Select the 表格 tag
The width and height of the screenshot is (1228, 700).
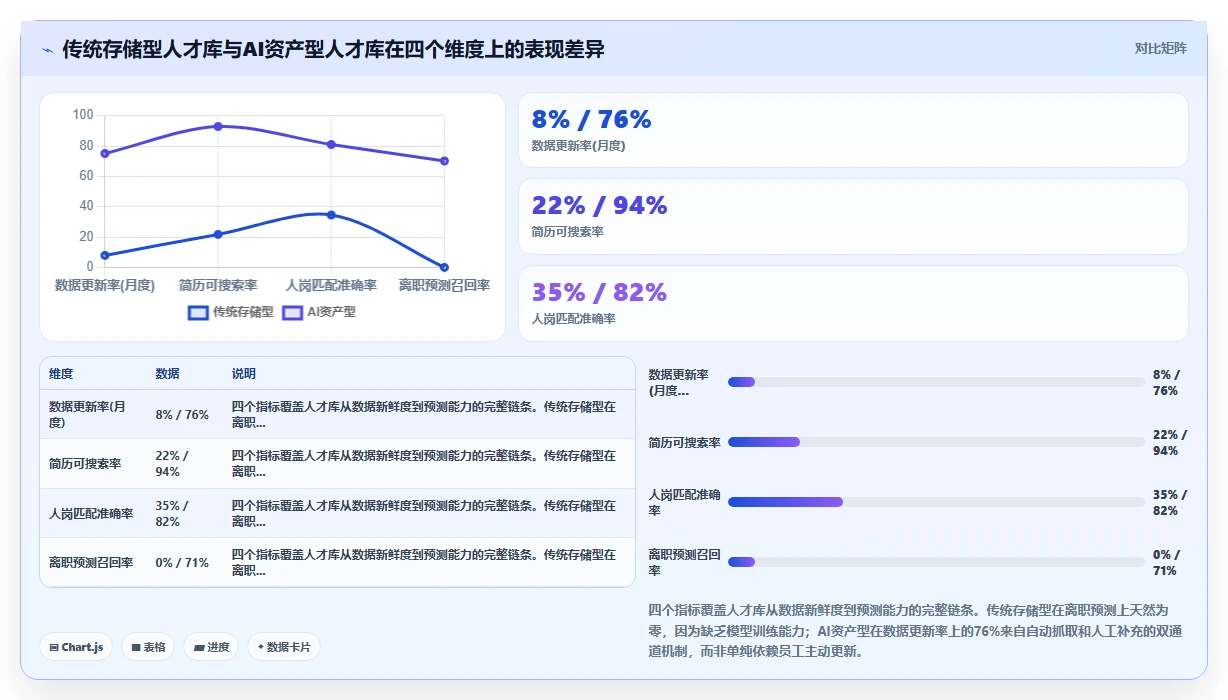pyautogui.click(x=148, y=647)
